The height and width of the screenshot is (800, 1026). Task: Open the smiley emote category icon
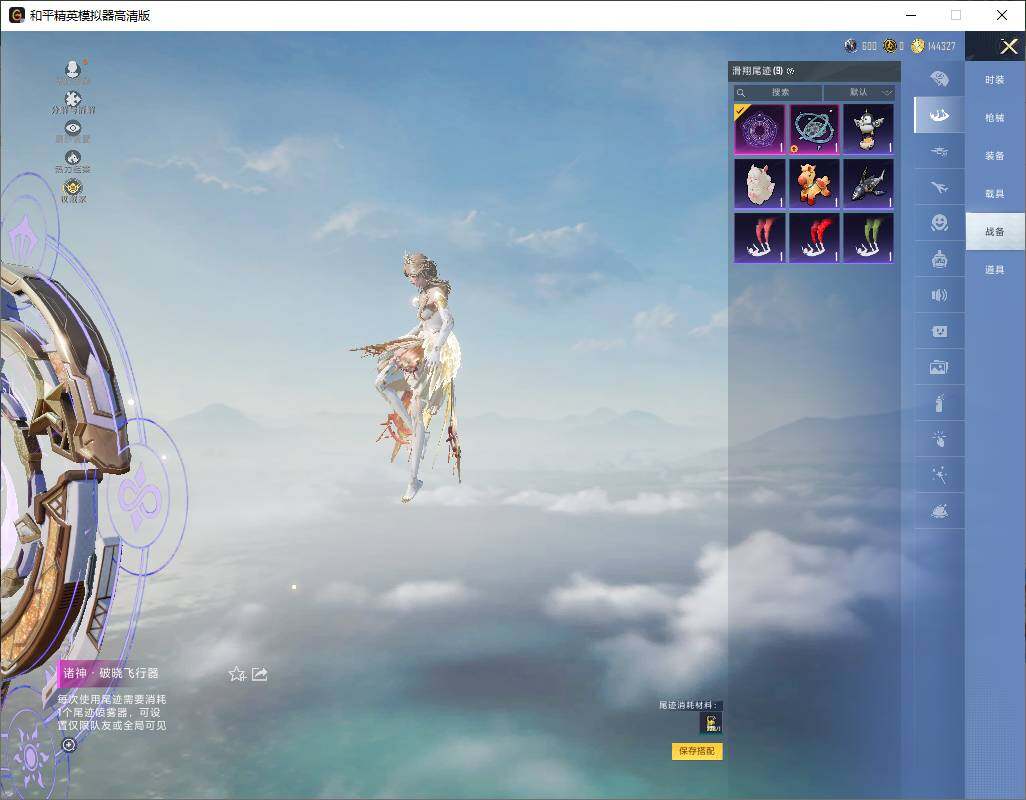click(x=939, y=223)
